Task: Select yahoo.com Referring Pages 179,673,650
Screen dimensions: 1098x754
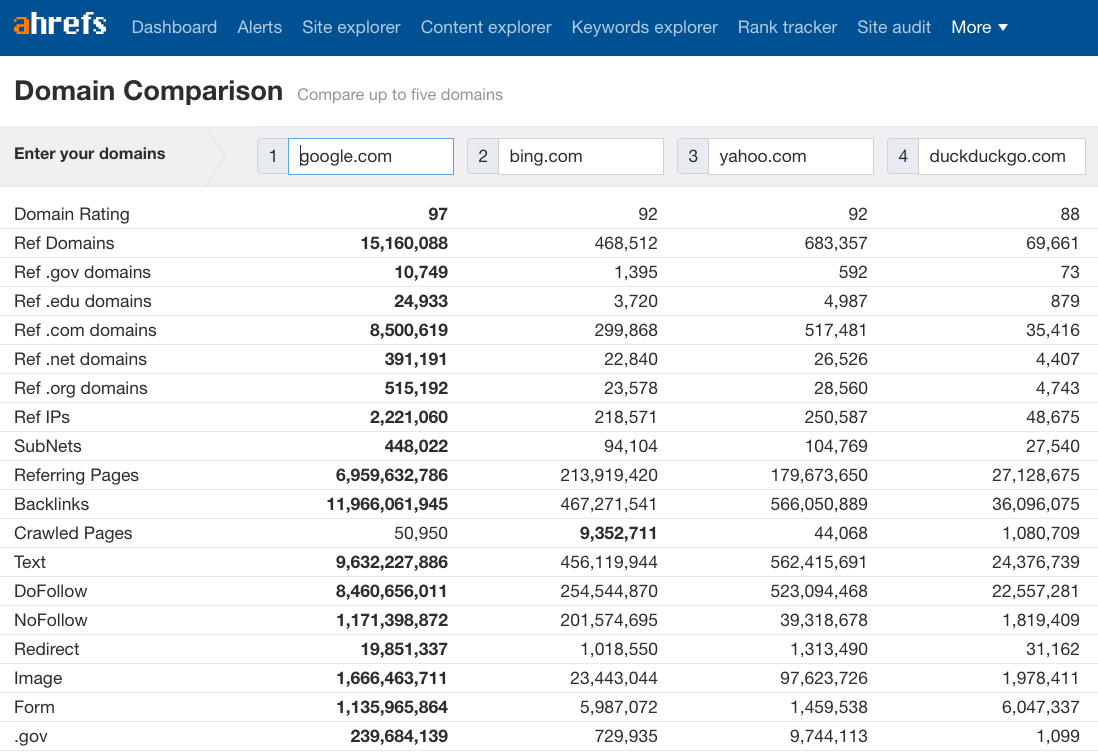Action: pos(819,475)
